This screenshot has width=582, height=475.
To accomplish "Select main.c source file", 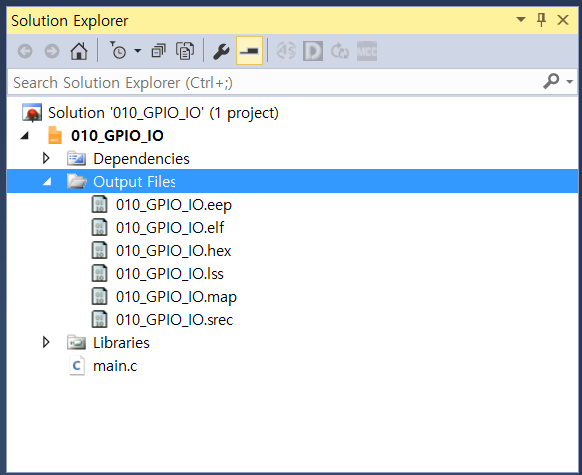I will (115, 366).
